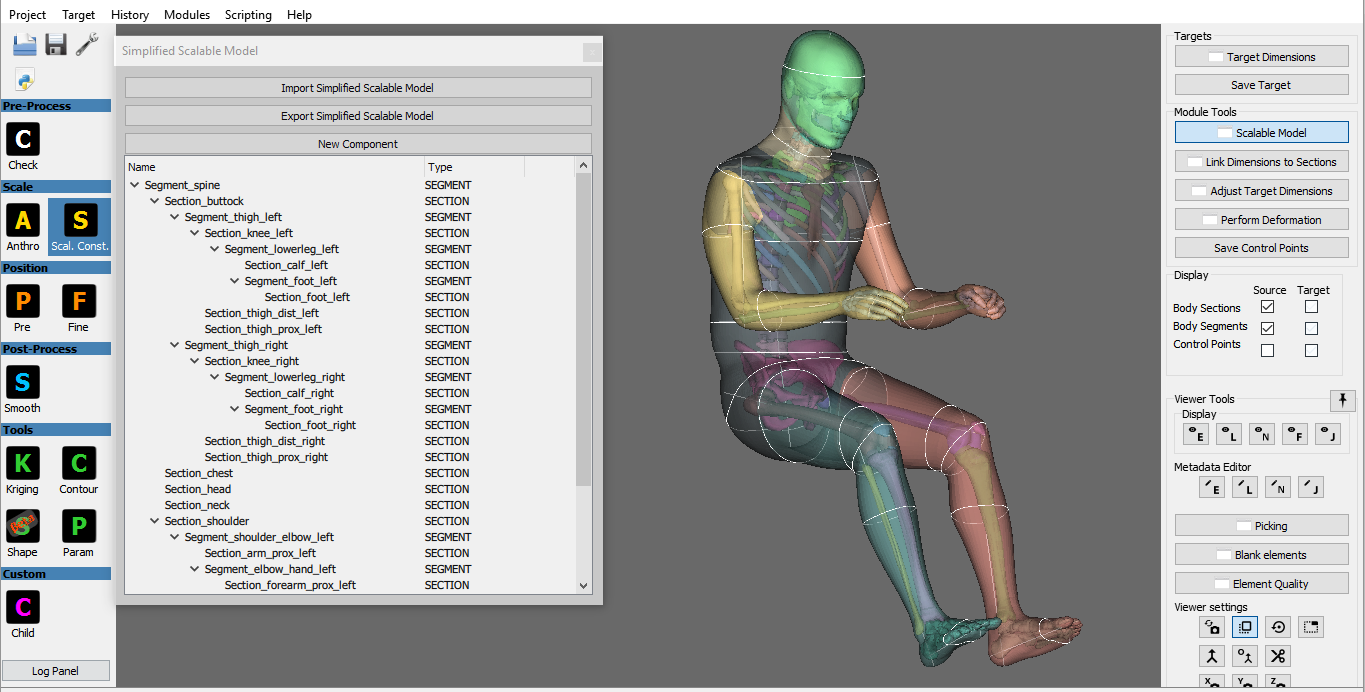1365x692 pixels.
Task: Click Import Simplified Scalable Model button
Action: pyautogui.click(x=358, y=88)
